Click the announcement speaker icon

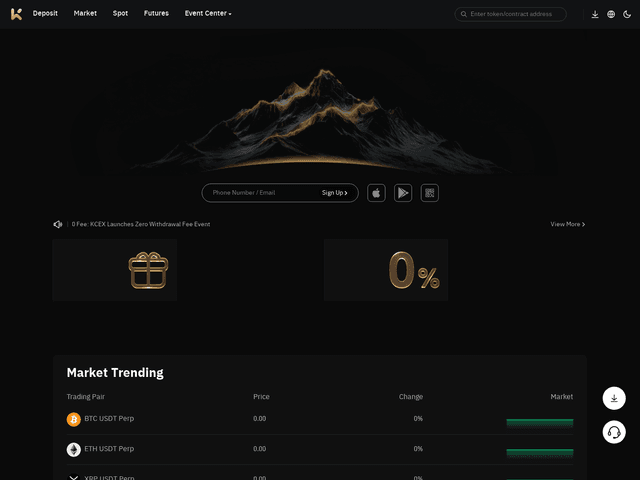tap(58, 224)
